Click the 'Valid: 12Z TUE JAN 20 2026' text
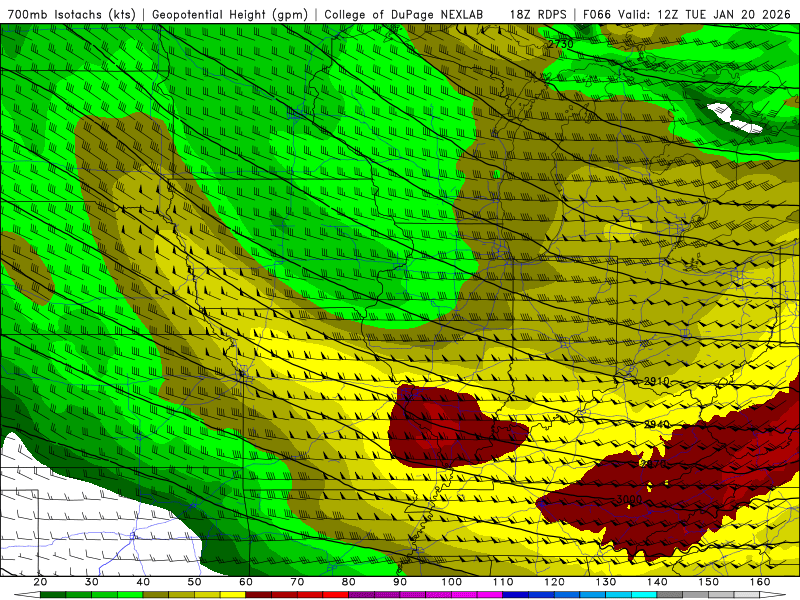This screenshot has width=800, height=600. pos(705,14)
